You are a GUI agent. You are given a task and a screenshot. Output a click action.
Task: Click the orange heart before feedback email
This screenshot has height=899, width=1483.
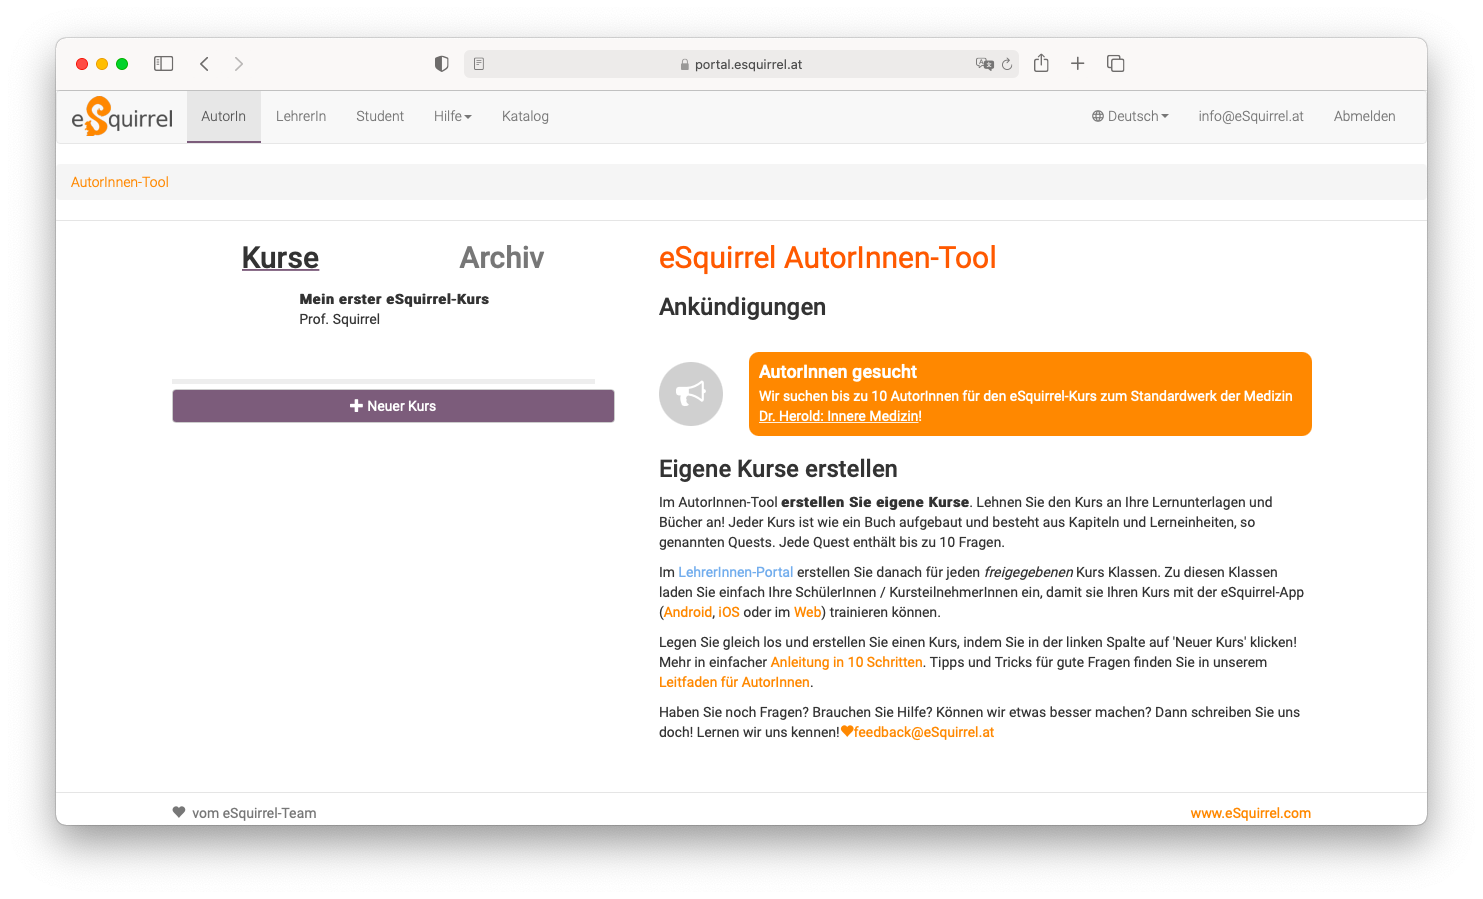[x=847, y=731]
